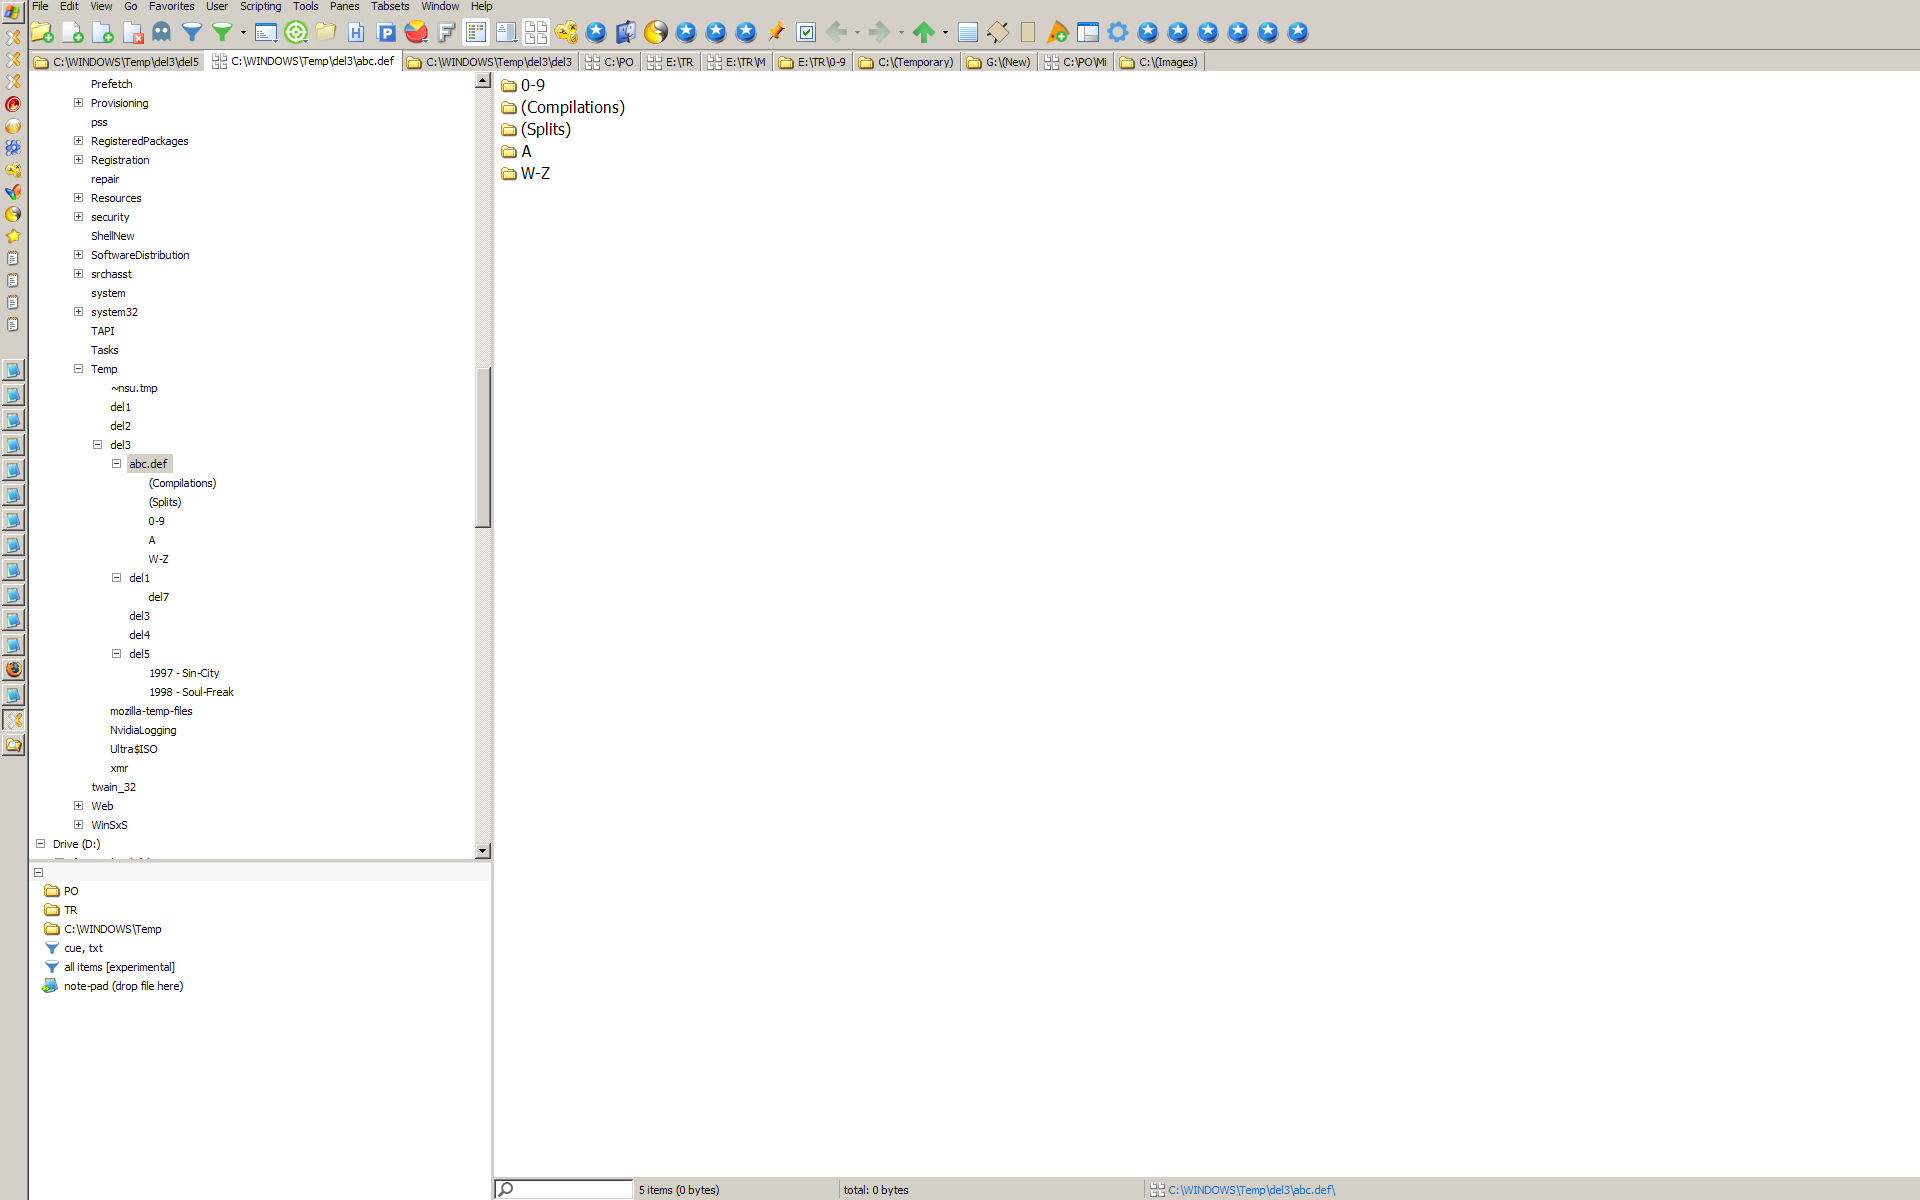
Task: Click the blue funnel filter icon
Action: (x=191, y=33)
